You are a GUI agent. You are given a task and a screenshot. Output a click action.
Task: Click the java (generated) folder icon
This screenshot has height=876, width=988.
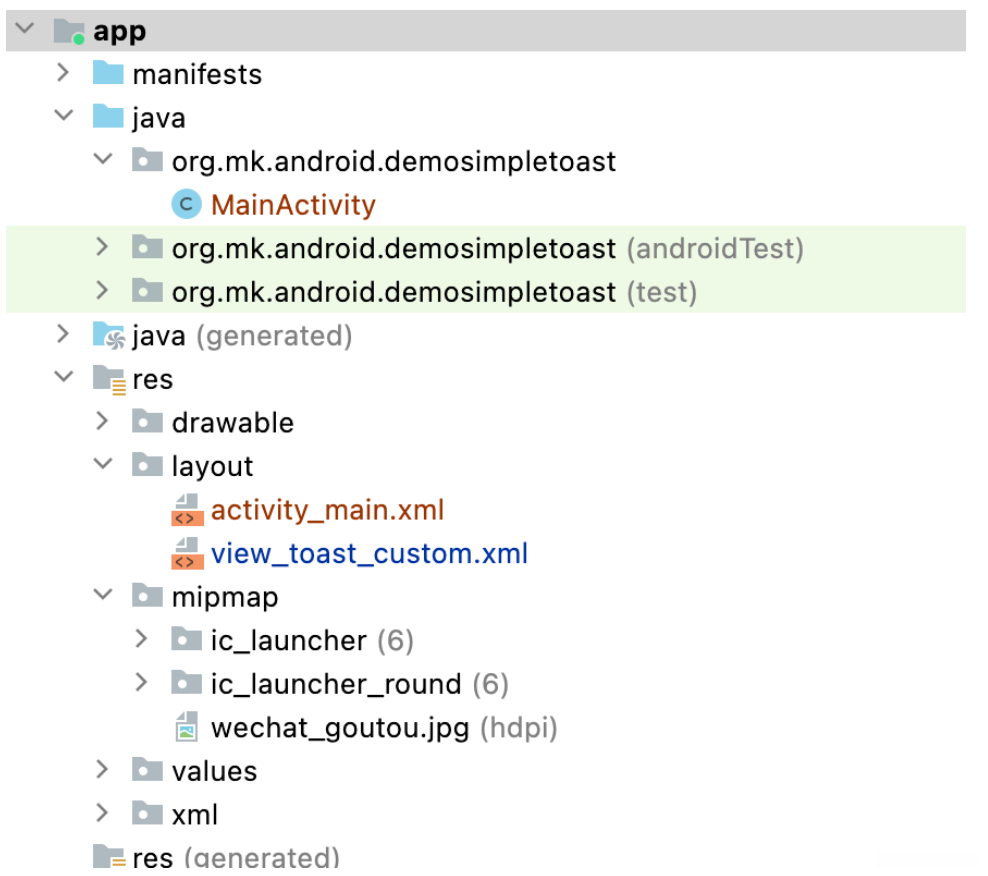(x=108, y=336)
